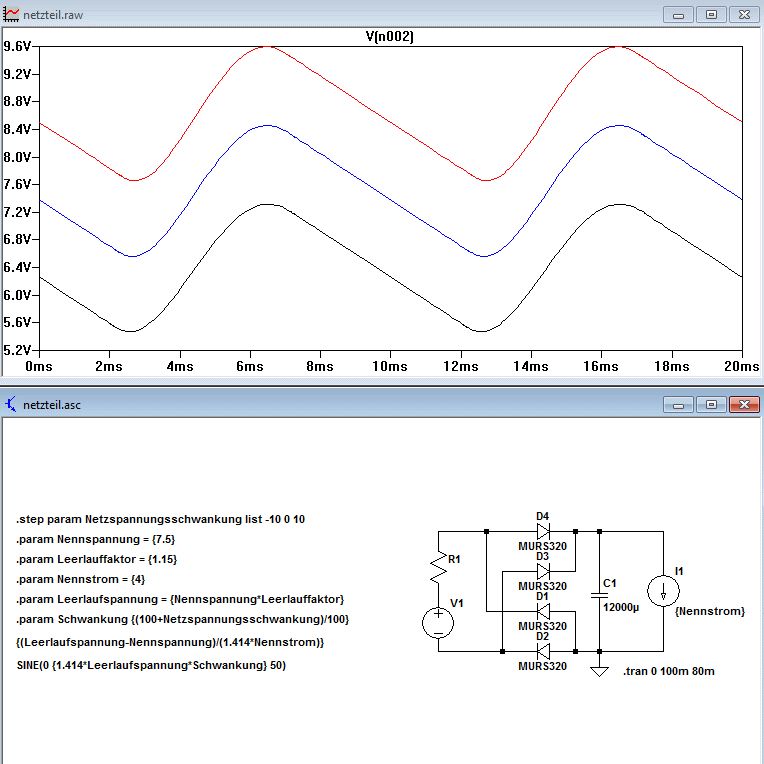Click the SINE source value text
The width and height of the screenshot is (764, 764).
coord(151,665)
